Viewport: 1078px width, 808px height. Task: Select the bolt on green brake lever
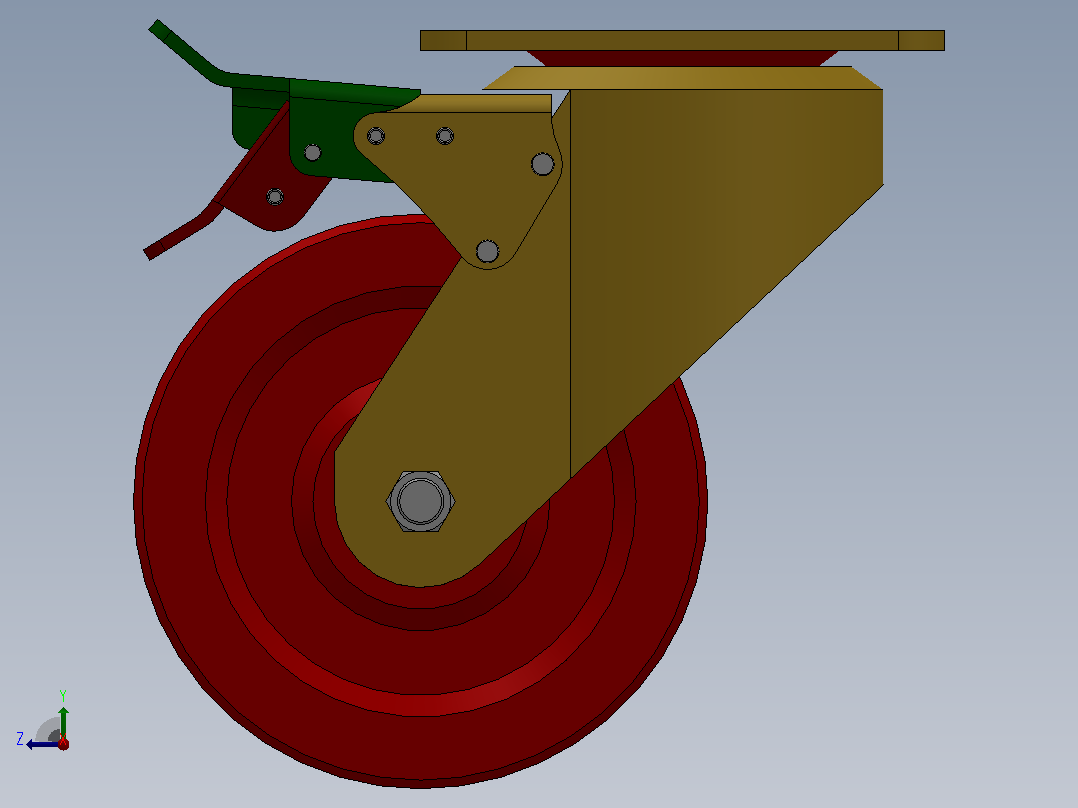[x=312, y=152]
